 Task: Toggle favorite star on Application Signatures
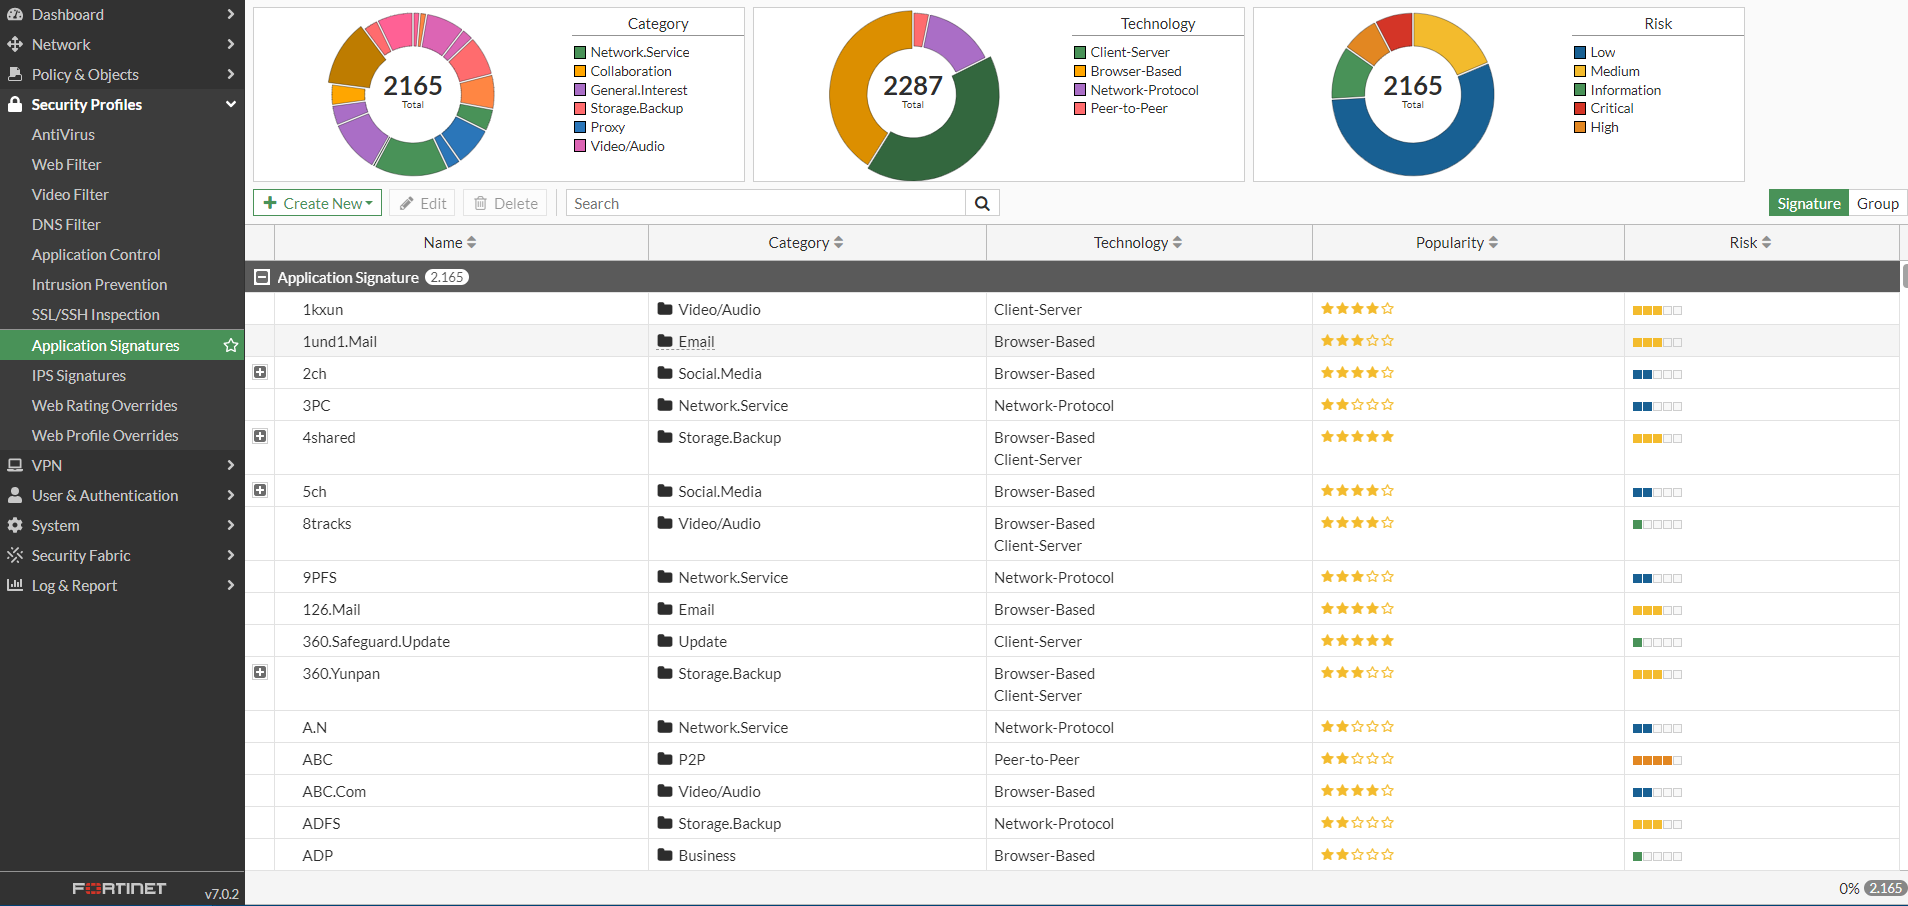point(231,346)
